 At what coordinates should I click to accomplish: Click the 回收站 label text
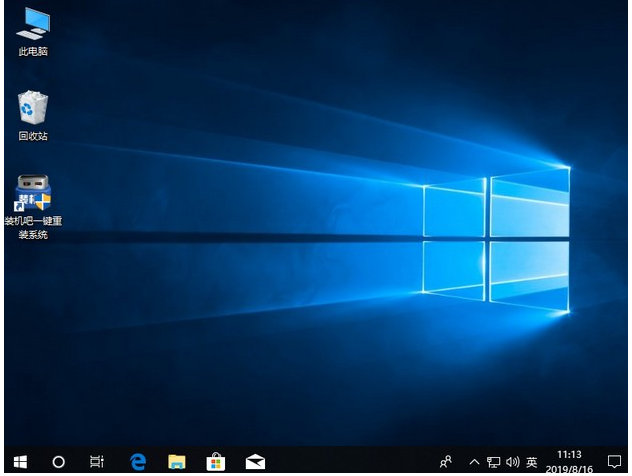pyautogui.click(x=33, y=136)
